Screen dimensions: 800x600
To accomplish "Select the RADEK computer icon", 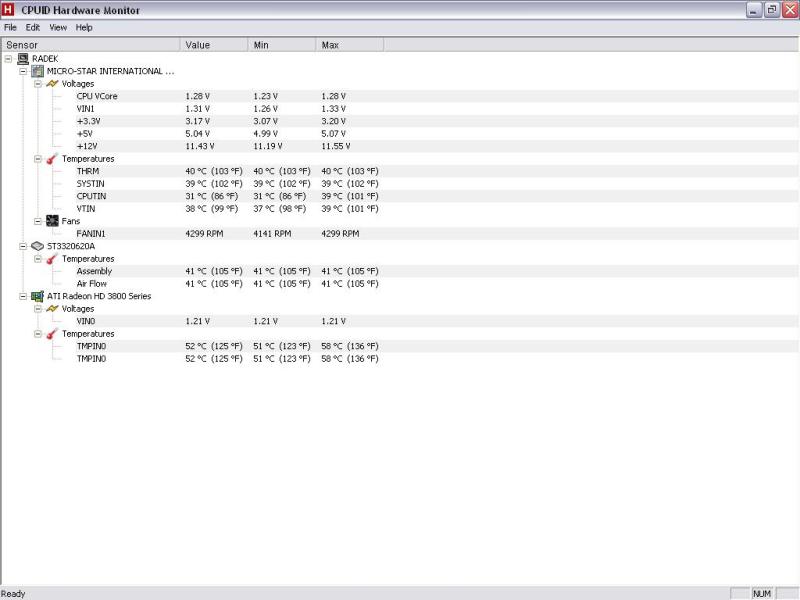I will pyautogui.click(x=23, y=59).
